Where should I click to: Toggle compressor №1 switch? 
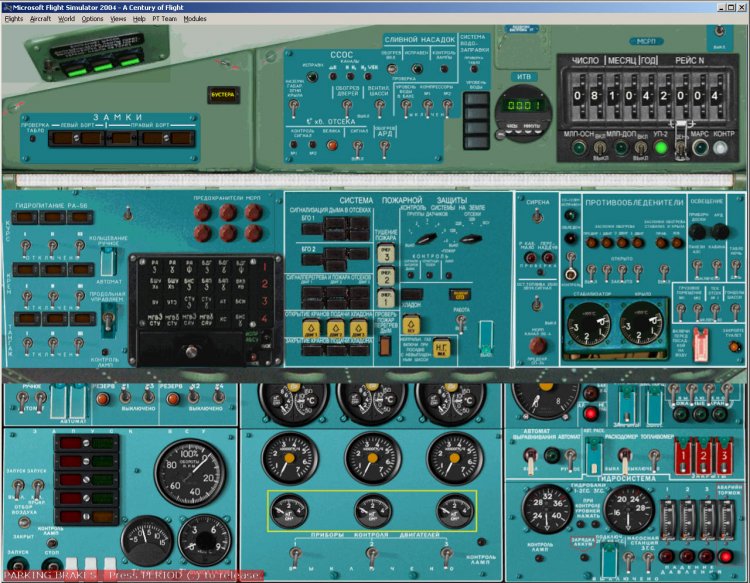[x=428, y=107]
